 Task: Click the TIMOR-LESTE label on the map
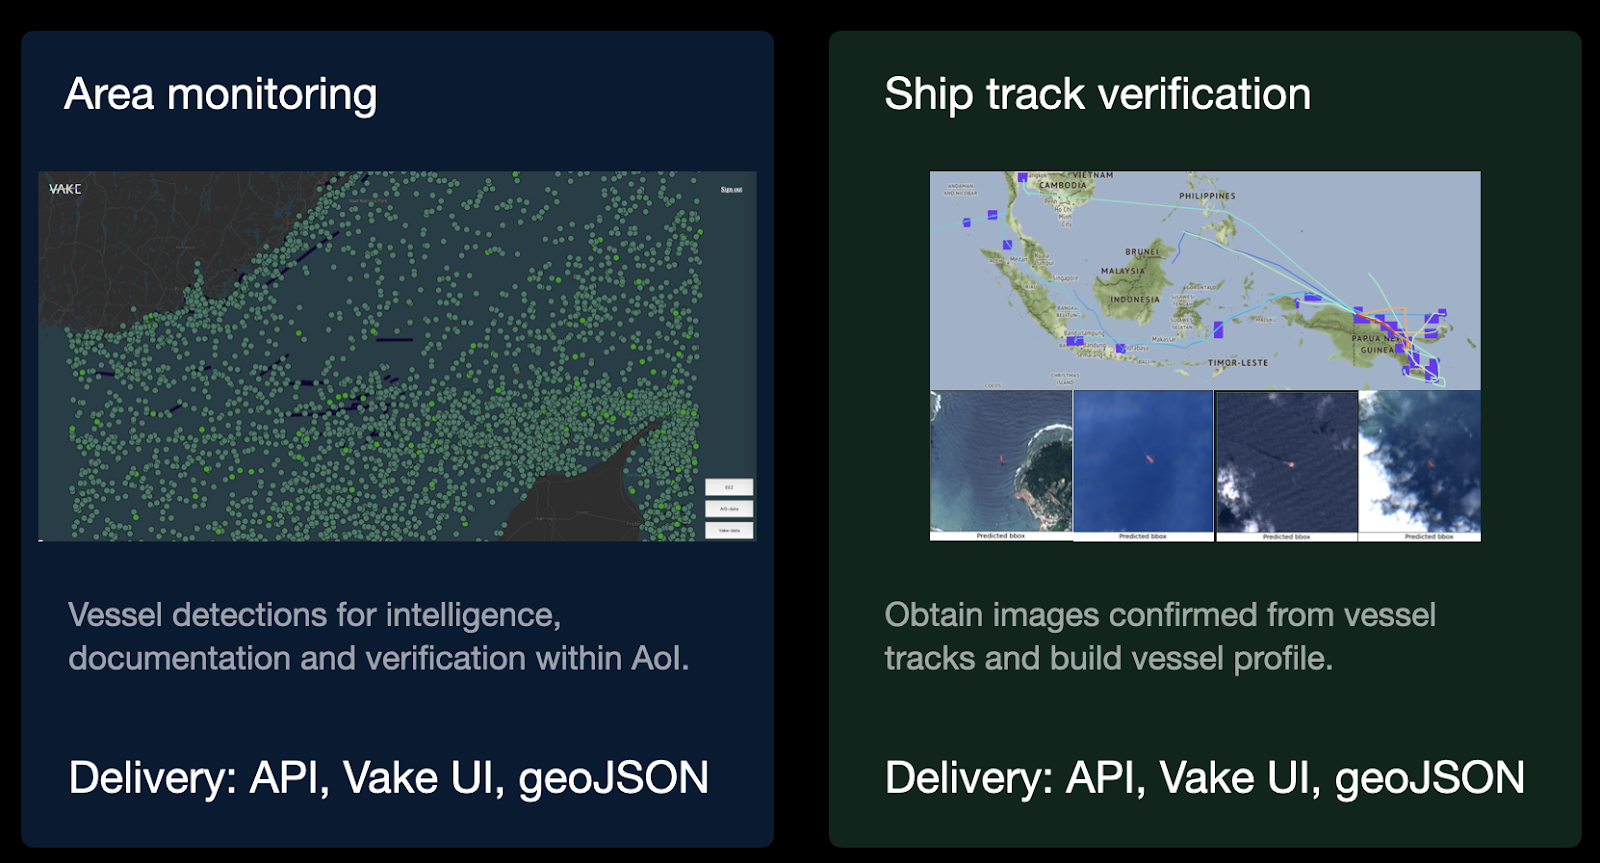[1238, 363]
